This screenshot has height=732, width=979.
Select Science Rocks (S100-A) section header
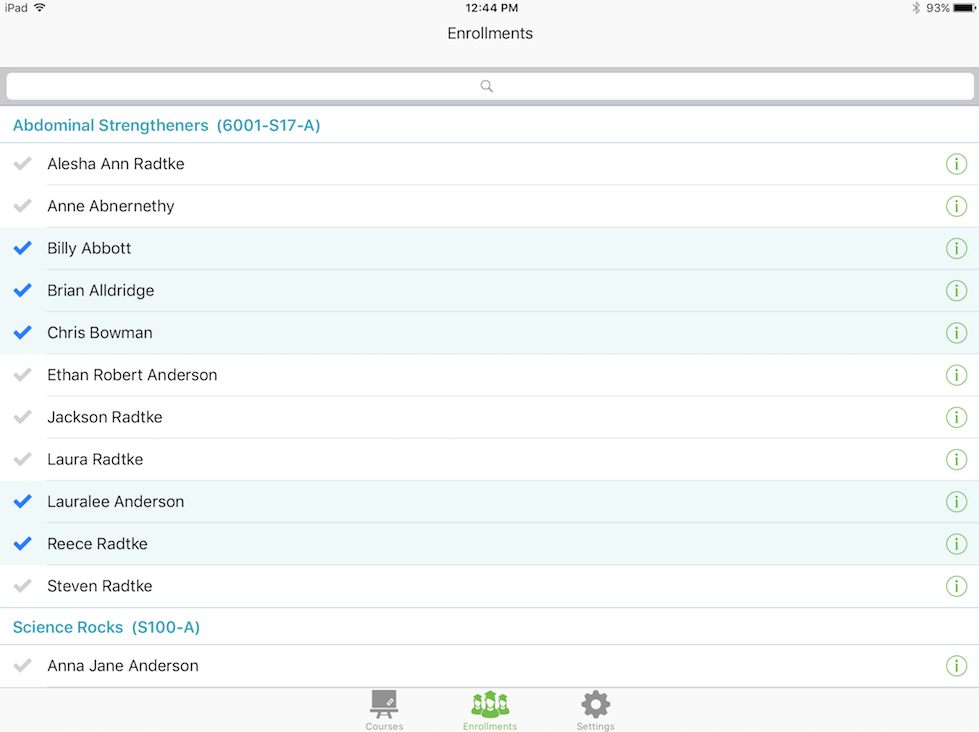106,627
